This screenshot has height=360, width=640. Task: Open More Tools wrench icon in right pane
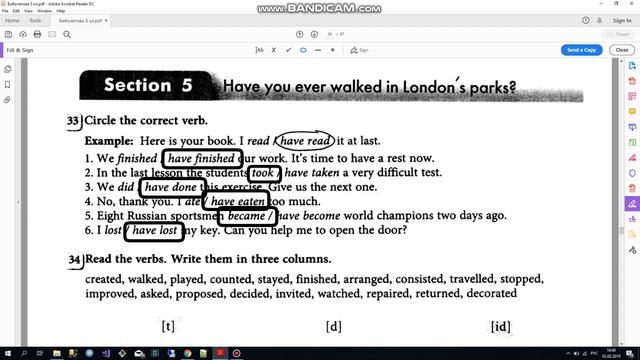coord(632,250)
